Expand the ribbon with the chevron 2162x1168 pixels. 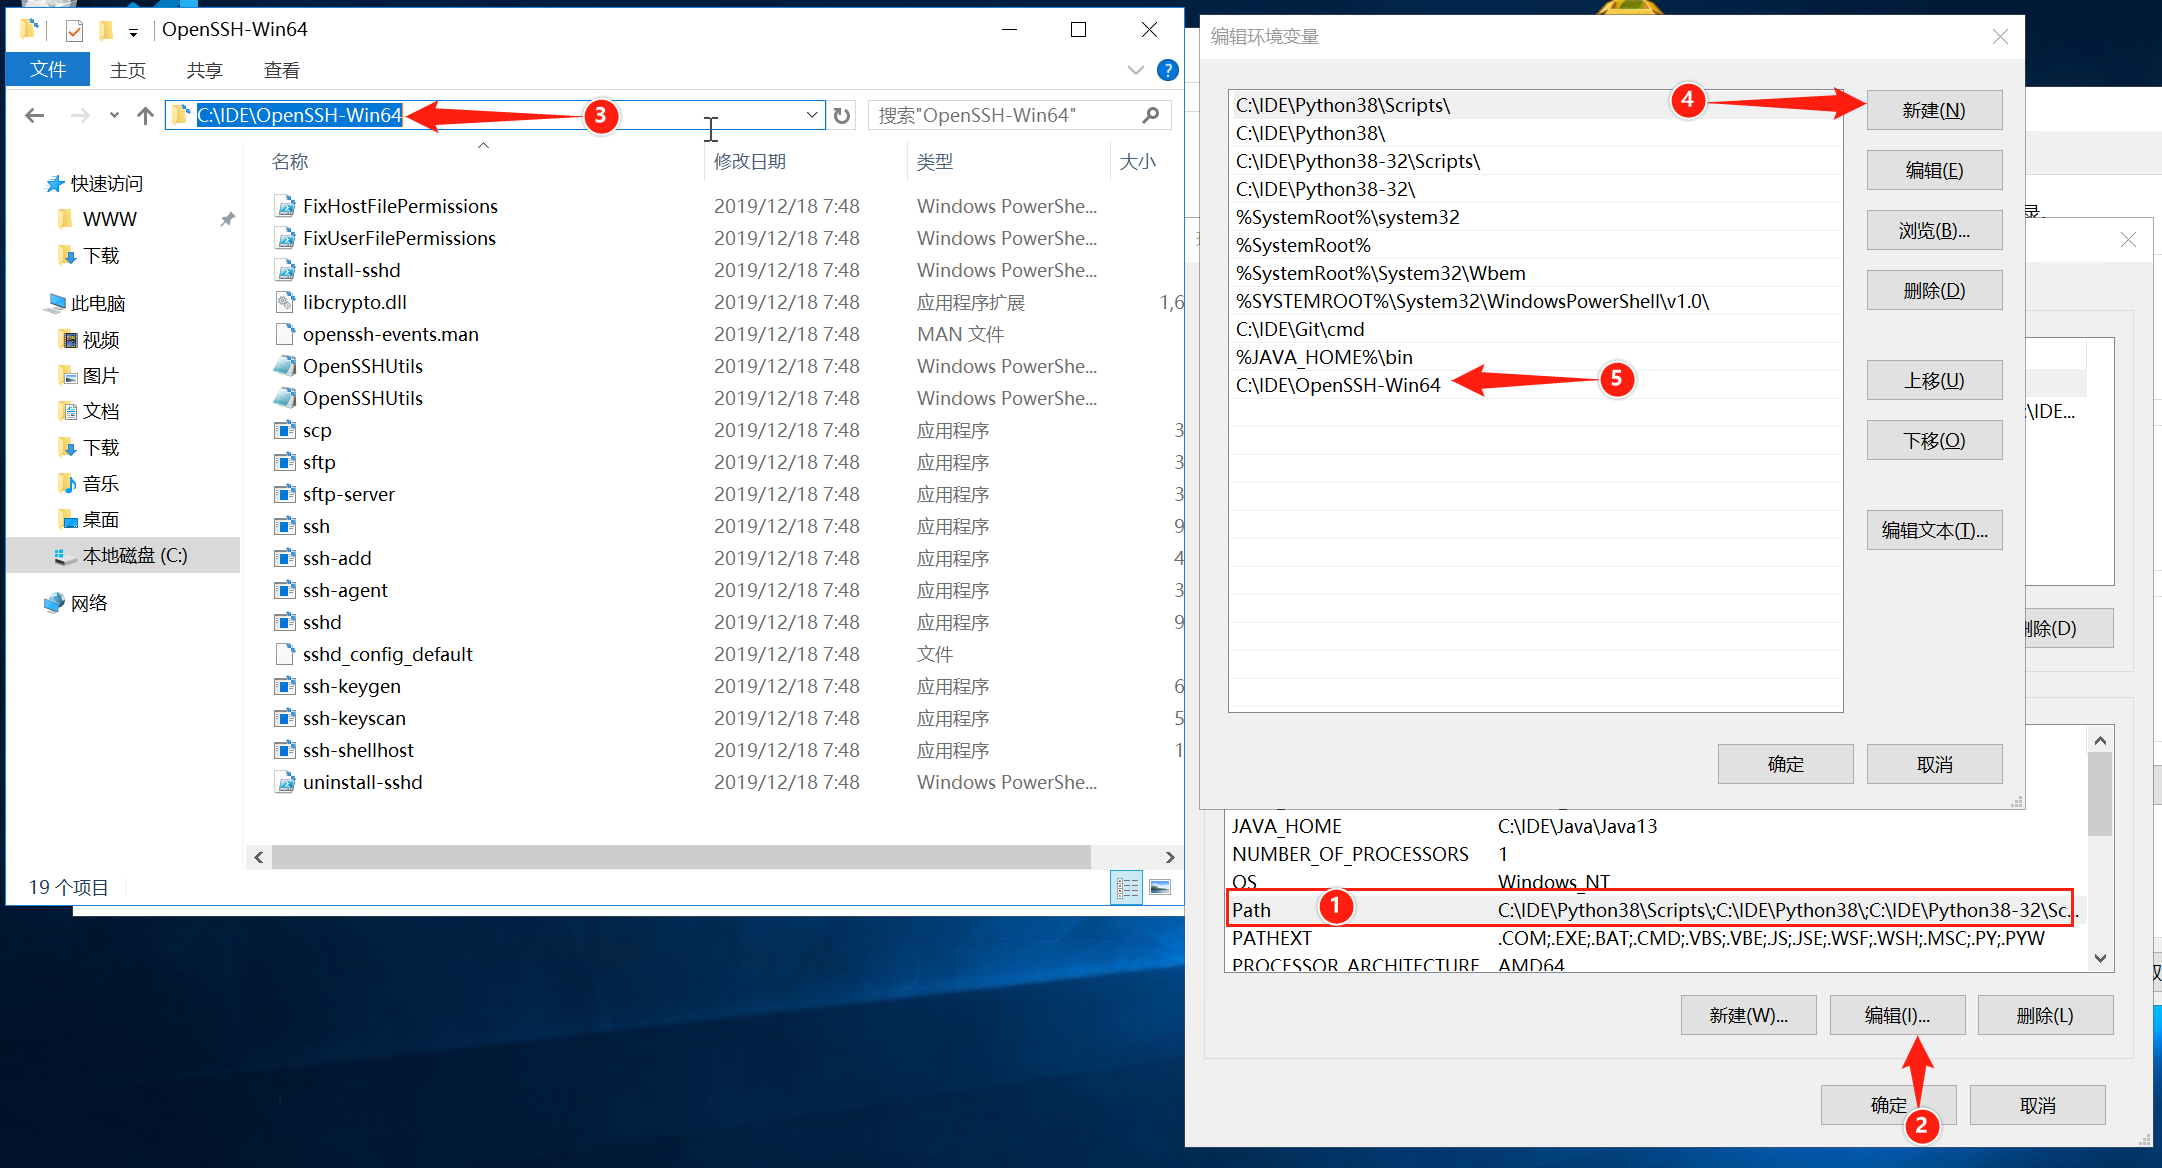pos(1135,70)
